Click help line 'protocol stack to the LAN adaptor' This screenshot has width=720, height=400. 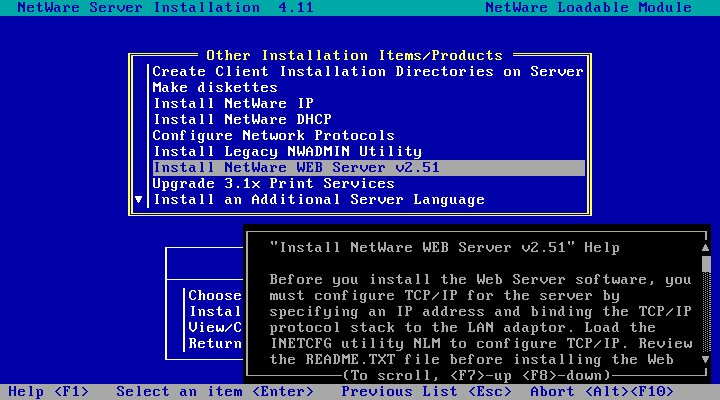coord(462,328)
